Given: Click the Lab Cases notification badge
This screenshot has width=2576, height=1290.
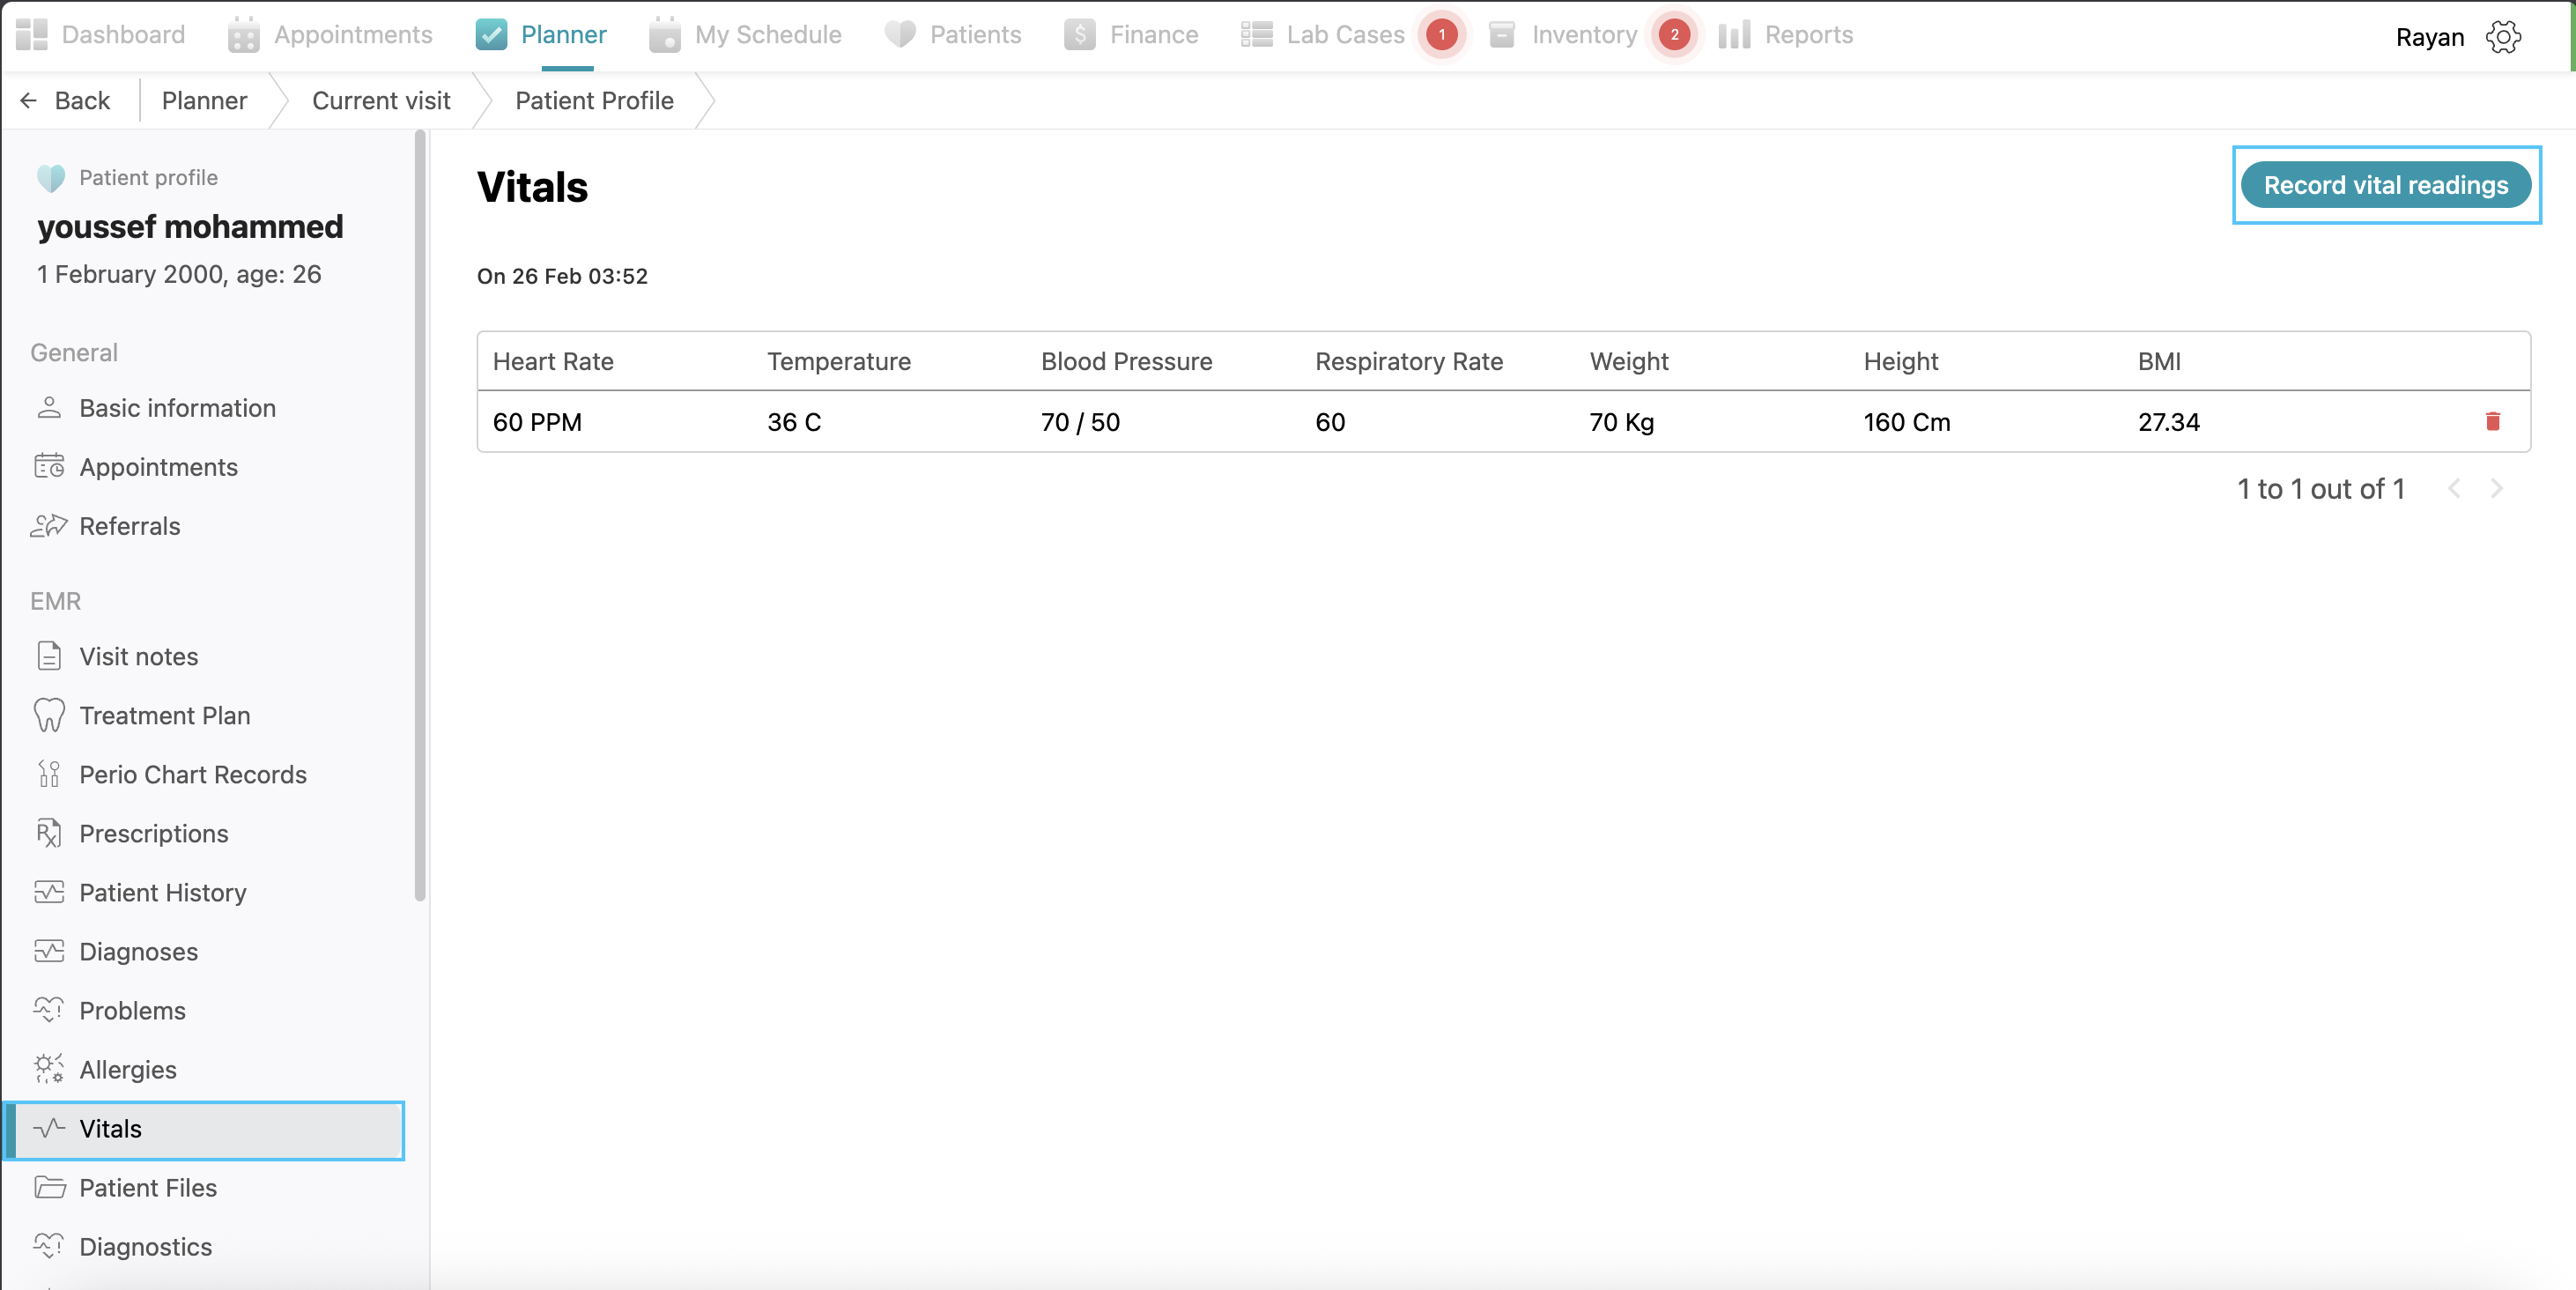Looking at the screenshot, I should (x=1441, y=35).
